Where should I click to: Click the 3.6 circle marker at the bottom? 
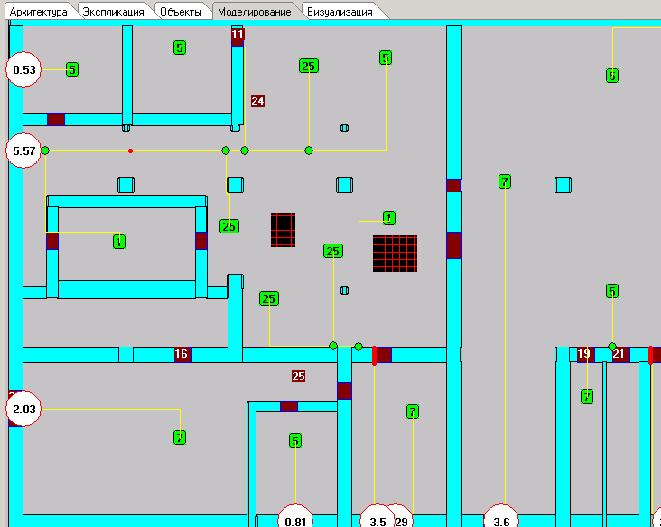(x=501, y=518)
